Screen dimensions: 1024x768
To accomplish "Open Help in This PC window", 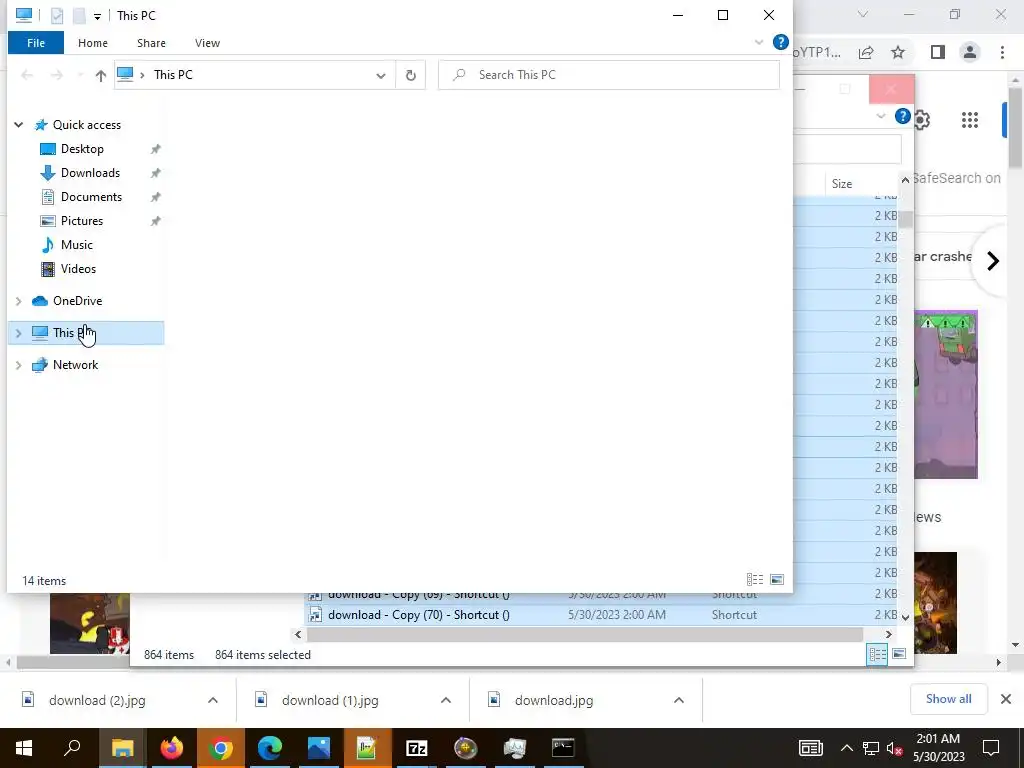I will pyautogui.click(x=780, y=42).
